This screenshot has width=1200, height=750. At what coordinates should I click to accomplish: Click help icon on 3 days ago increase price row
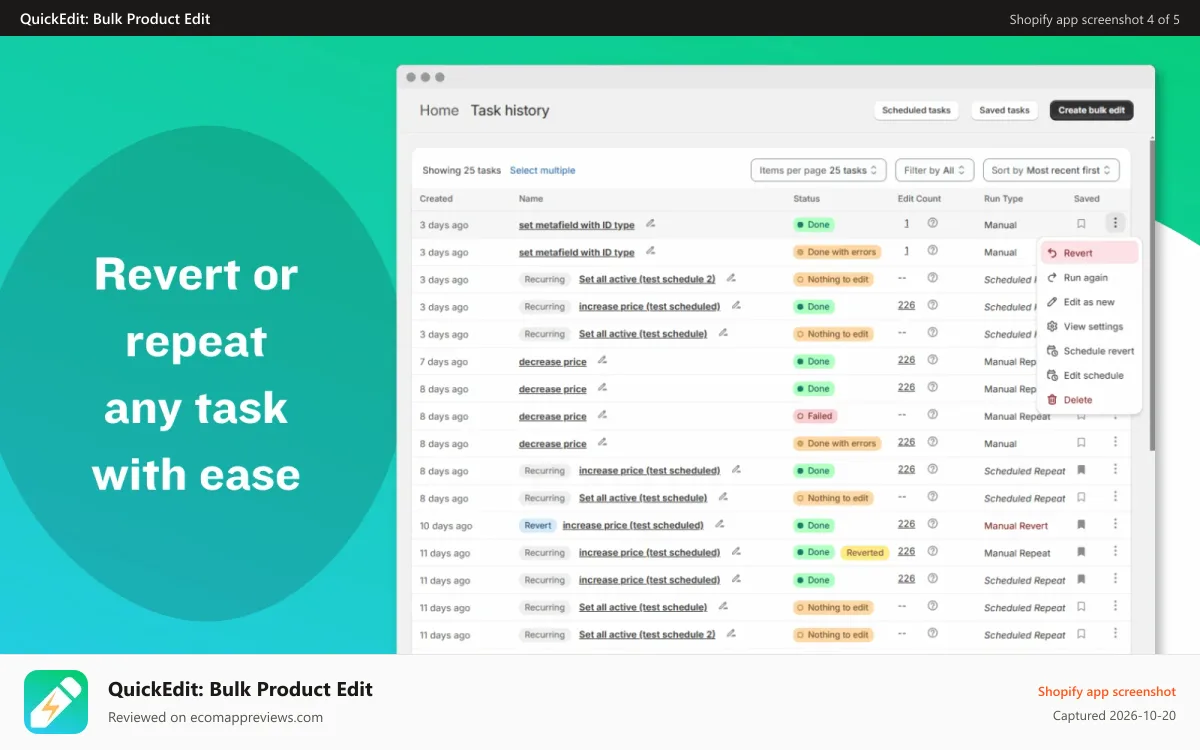[x=933, y=306]
